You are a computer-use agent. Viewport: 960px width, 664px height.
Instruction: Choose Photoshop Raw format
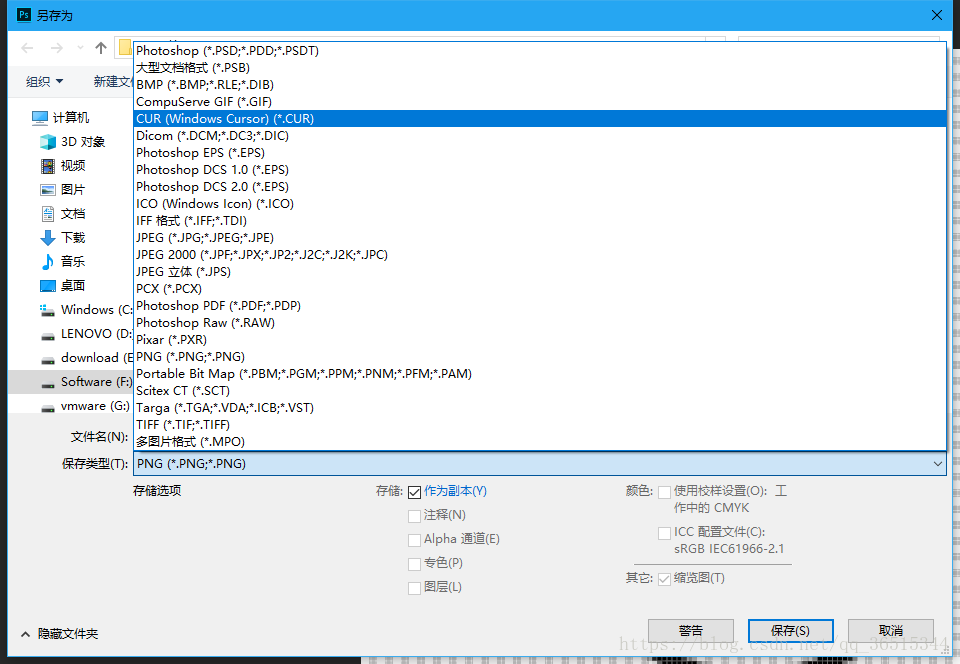(x=539, y=323)
